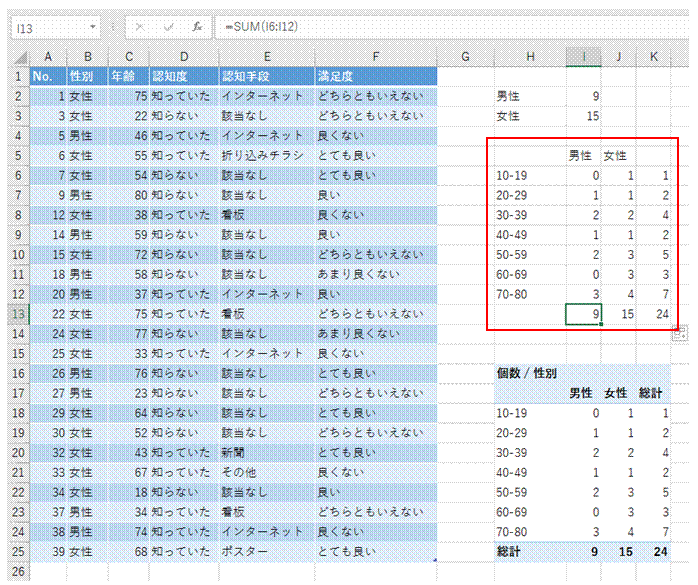Image resolution: width=698 pixels, height=585 pixels.
Task: Click the 認知手段 header cell
Action: (x=267, y=77)
